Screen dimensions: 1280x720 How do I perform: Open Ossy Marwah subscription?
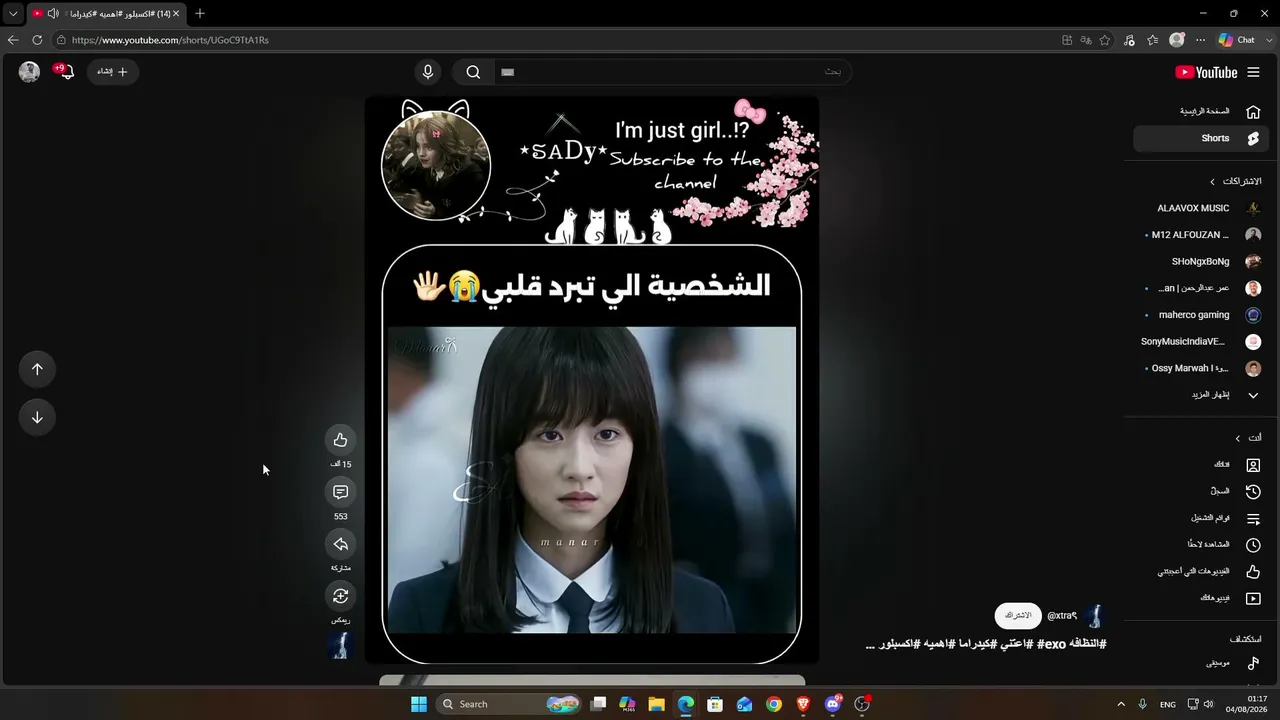[x=1201, y=368]
